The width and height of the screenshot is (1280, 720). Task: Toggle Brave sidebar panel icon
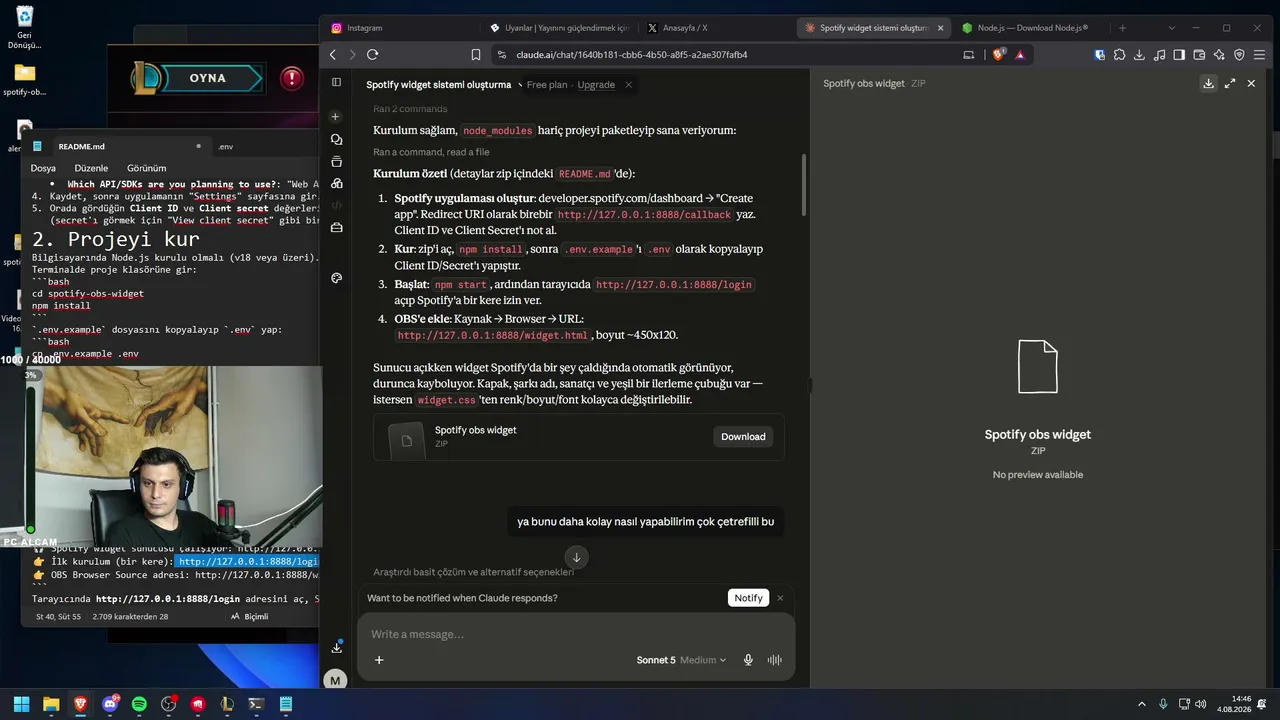tap(1179, 55)
